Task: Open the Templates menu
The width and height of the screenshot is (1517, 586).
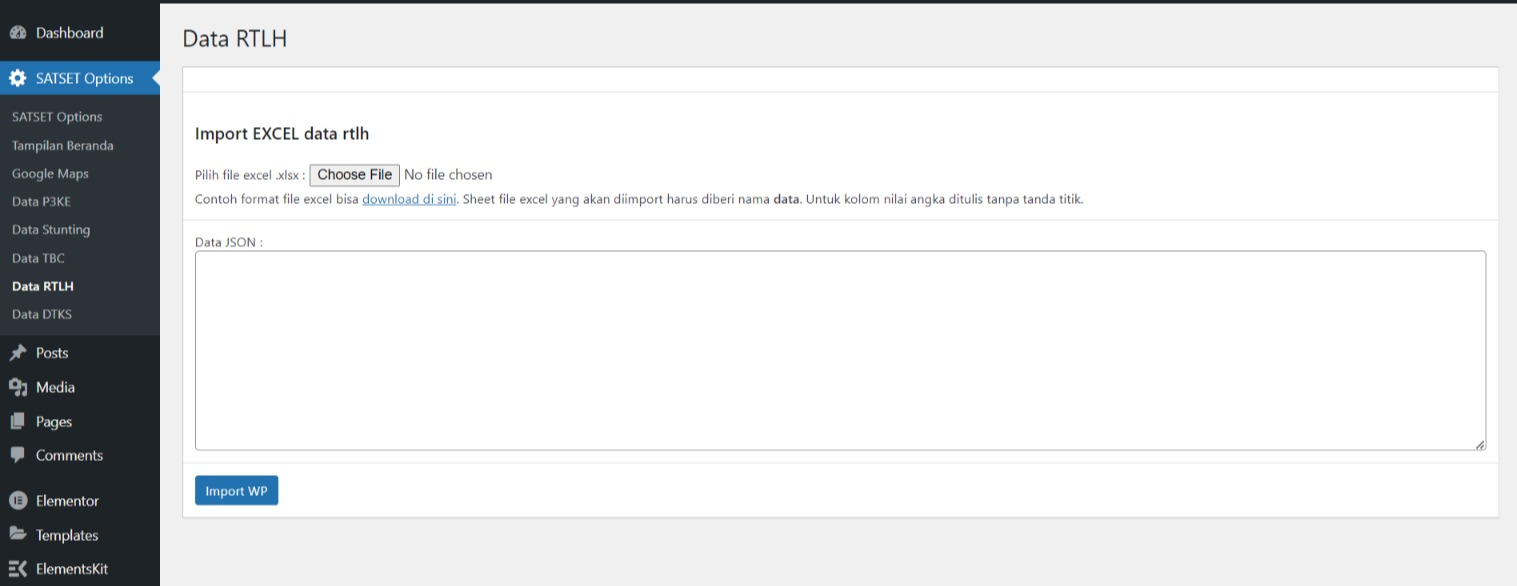Action: pos(80,535)
